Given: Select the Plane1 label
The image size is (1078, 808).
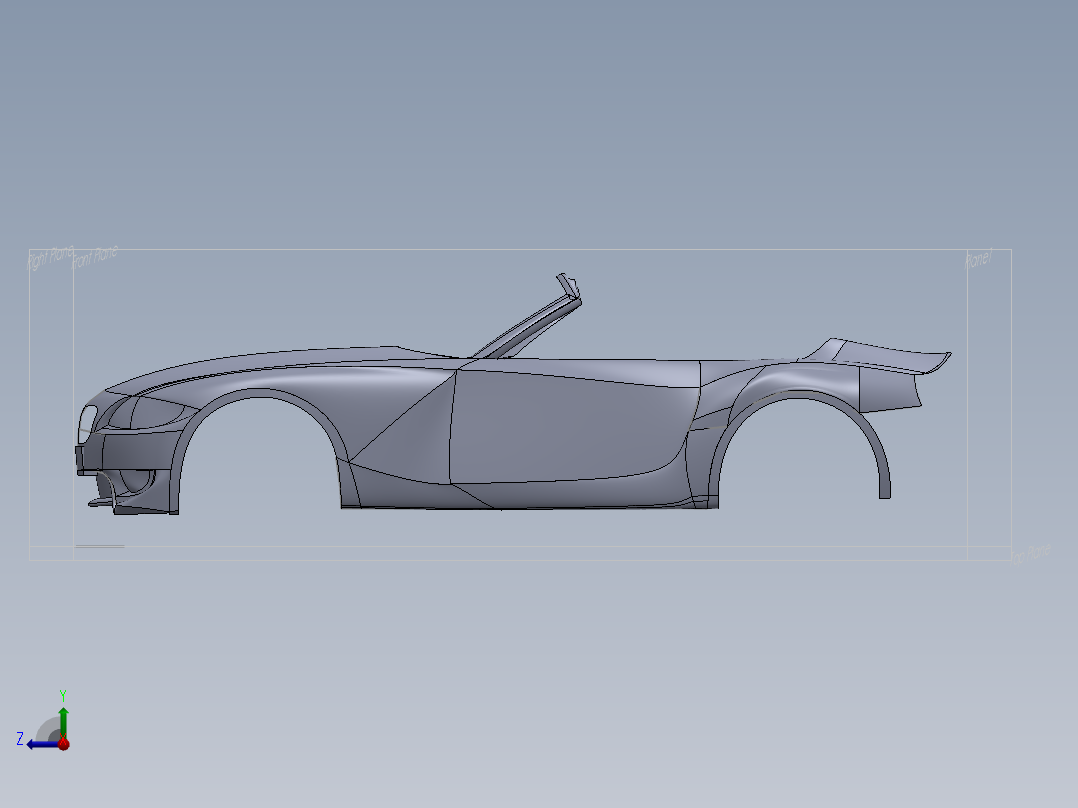Looking at the screenshot, I should pos(979,259).
